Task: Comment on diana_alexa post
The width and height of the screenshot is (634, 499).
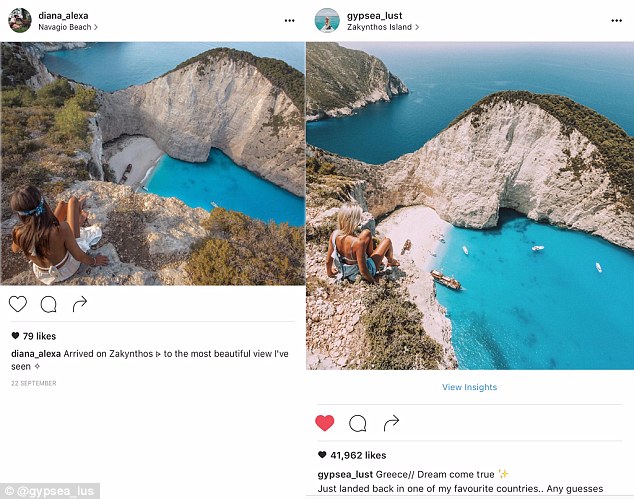Action: click(x=48, y=304)
